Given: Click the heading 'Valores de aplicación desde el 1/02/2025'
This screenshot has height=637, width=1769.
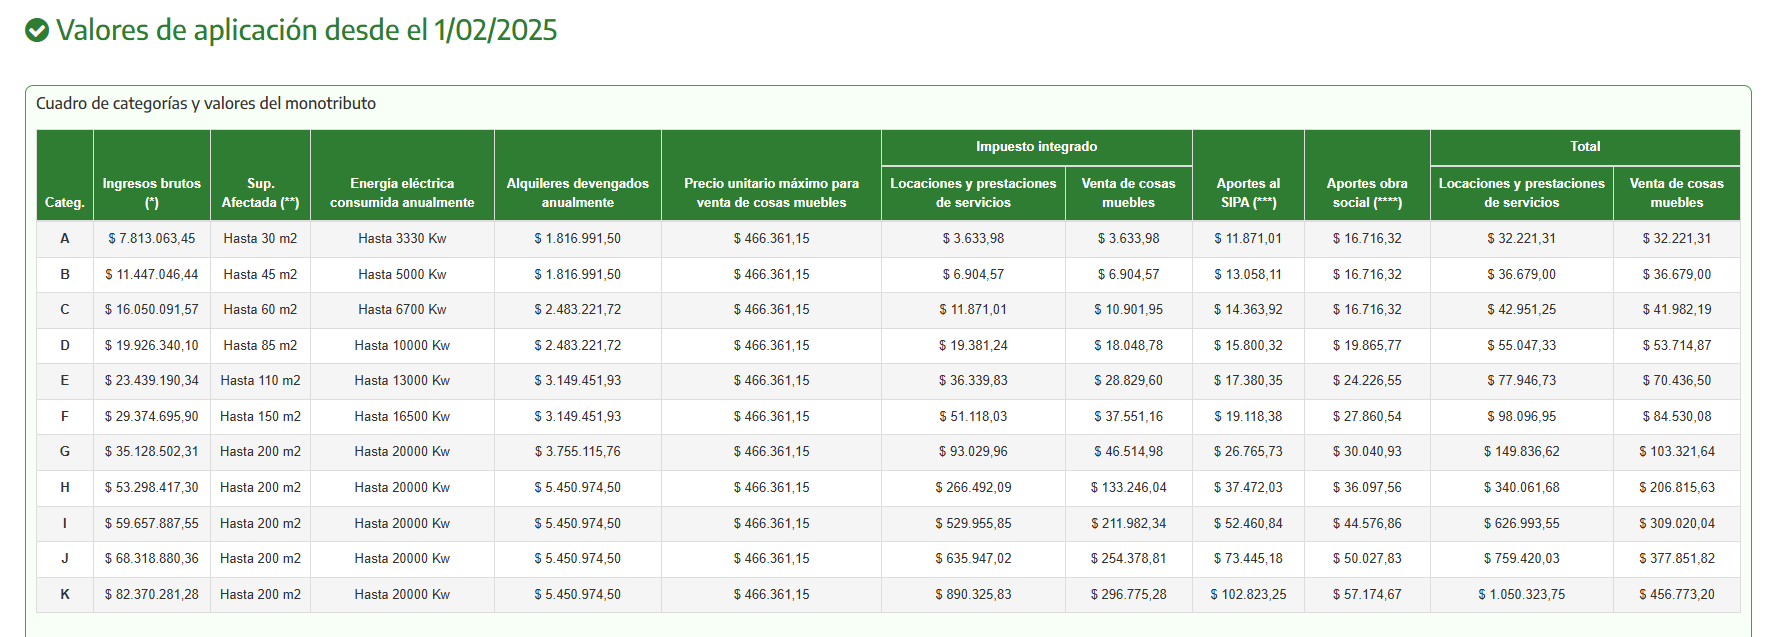Looking at the screenshot, I should [x=306, y=31].
